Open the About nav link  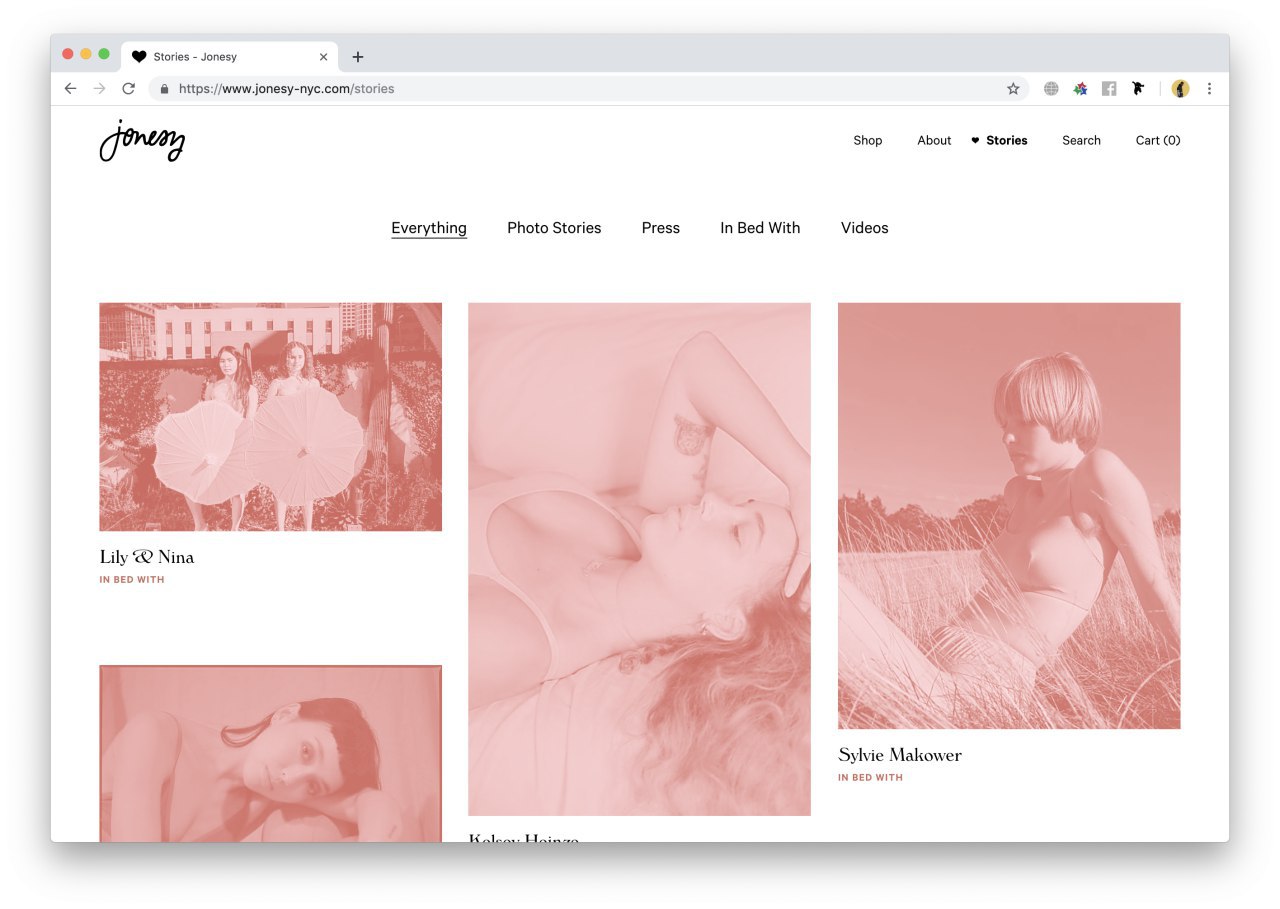[x=934, y=140]
